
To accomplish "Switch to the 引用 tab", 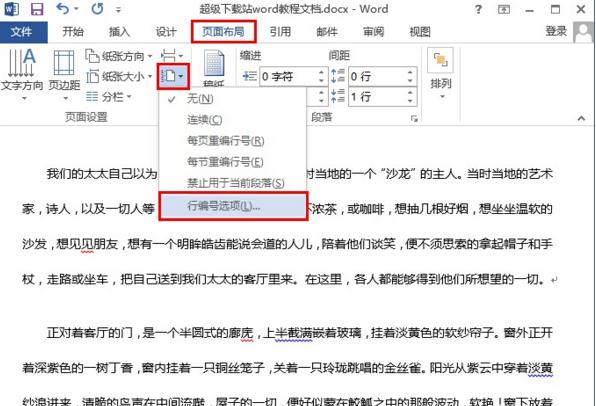I will coord(280,32).
